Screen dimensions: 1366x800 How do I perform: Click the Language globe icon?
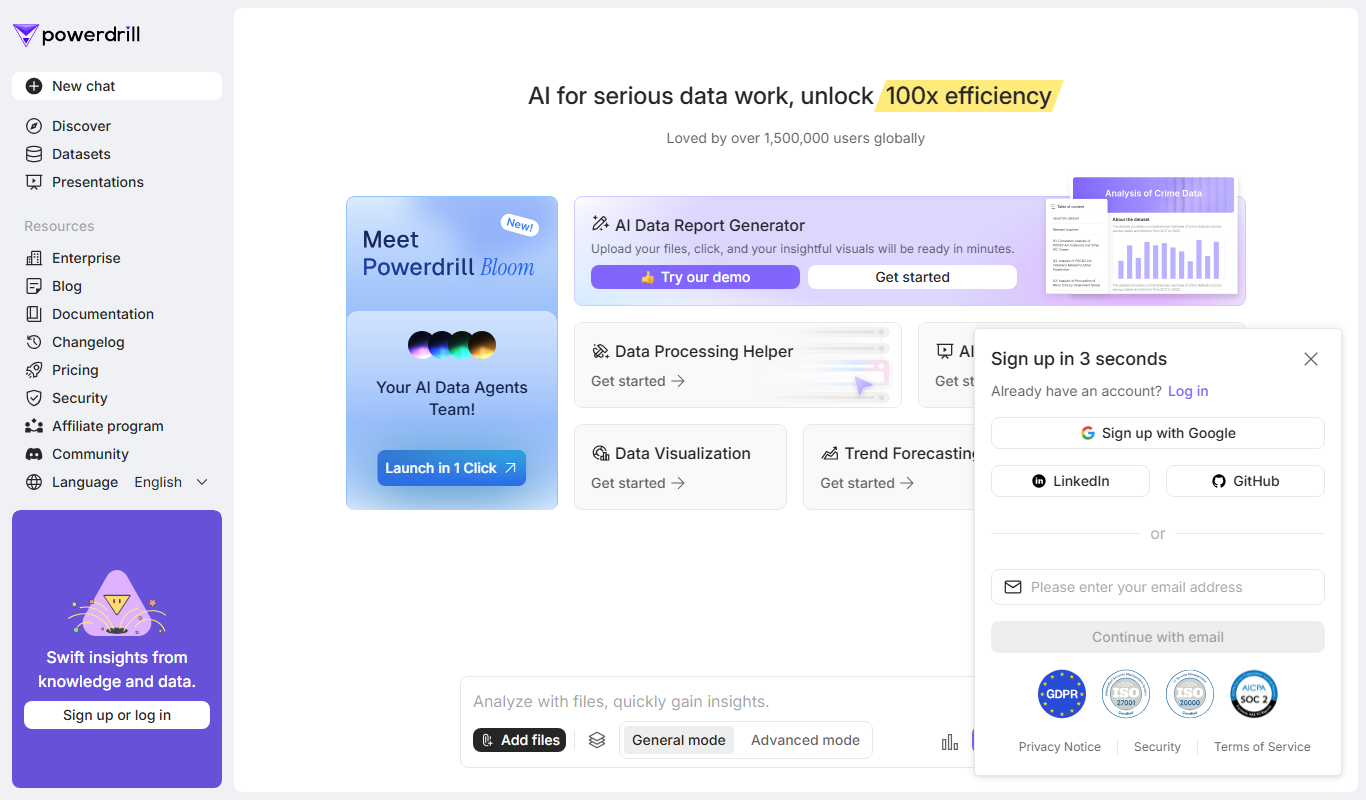point(34,482)
